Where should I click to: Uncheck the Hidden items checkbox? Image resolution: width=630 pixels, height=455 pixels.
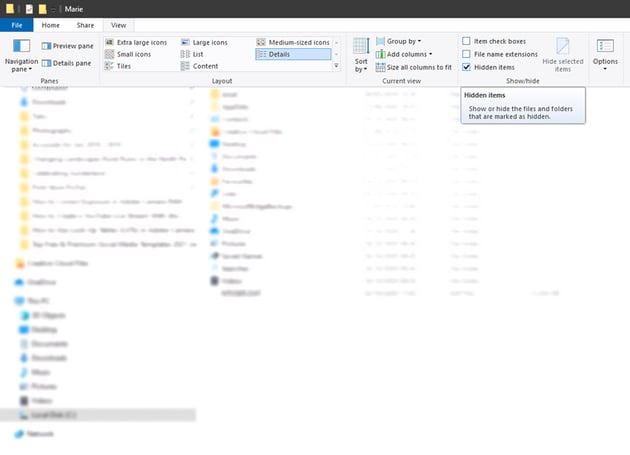pos(466,67)
